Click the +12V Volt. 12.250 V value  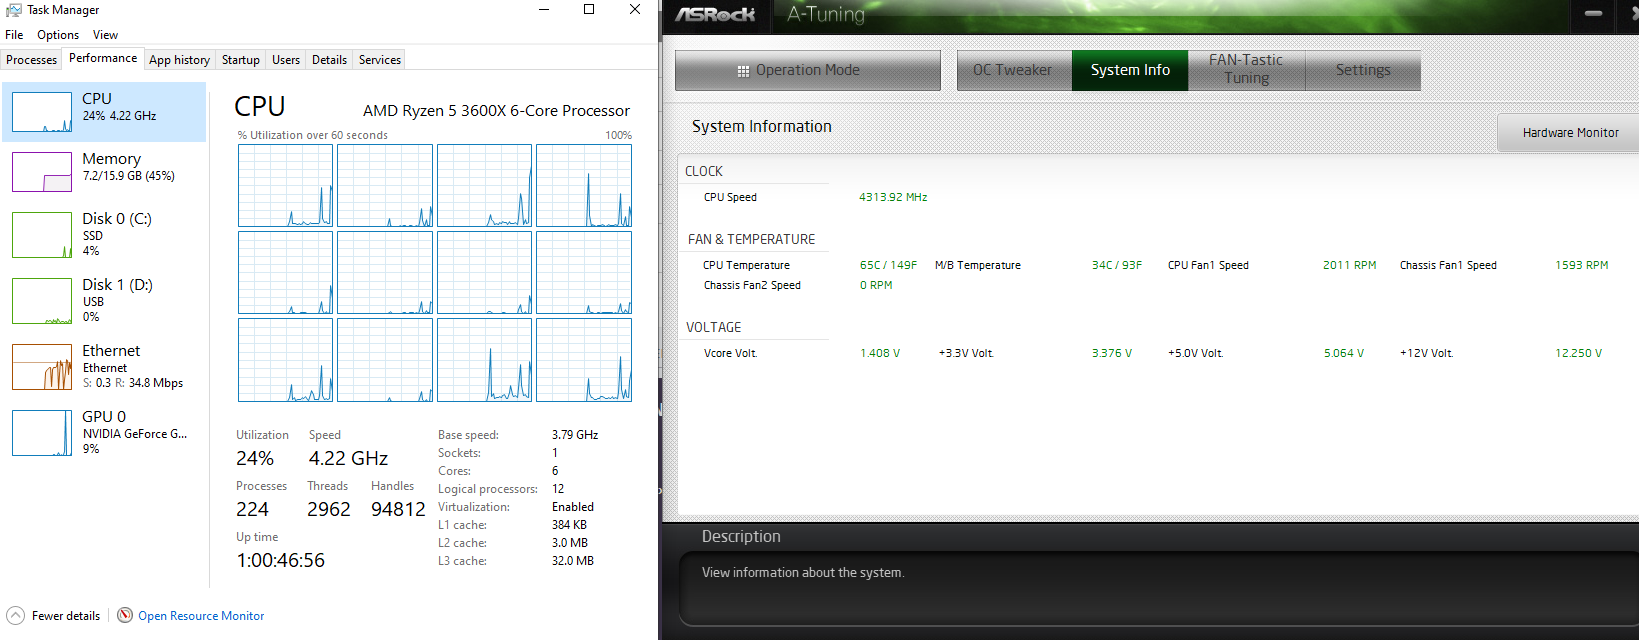1579,353
